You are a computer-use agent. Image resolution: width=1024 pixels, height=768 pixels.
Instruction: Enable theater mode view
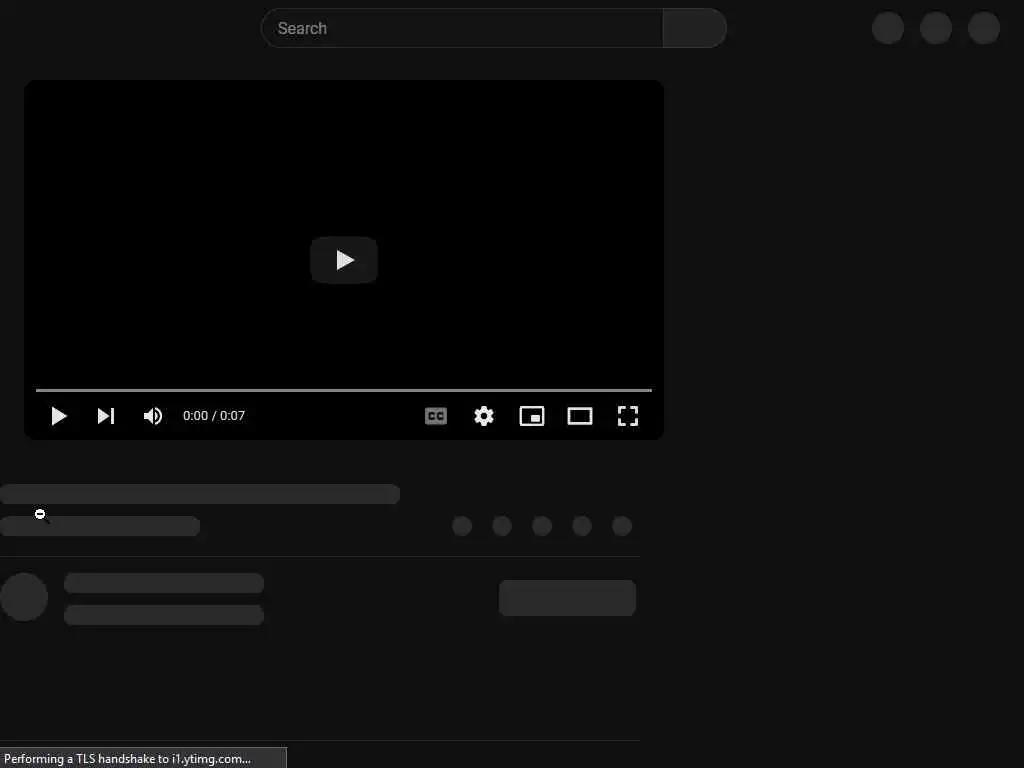click(x=580, y=416)
